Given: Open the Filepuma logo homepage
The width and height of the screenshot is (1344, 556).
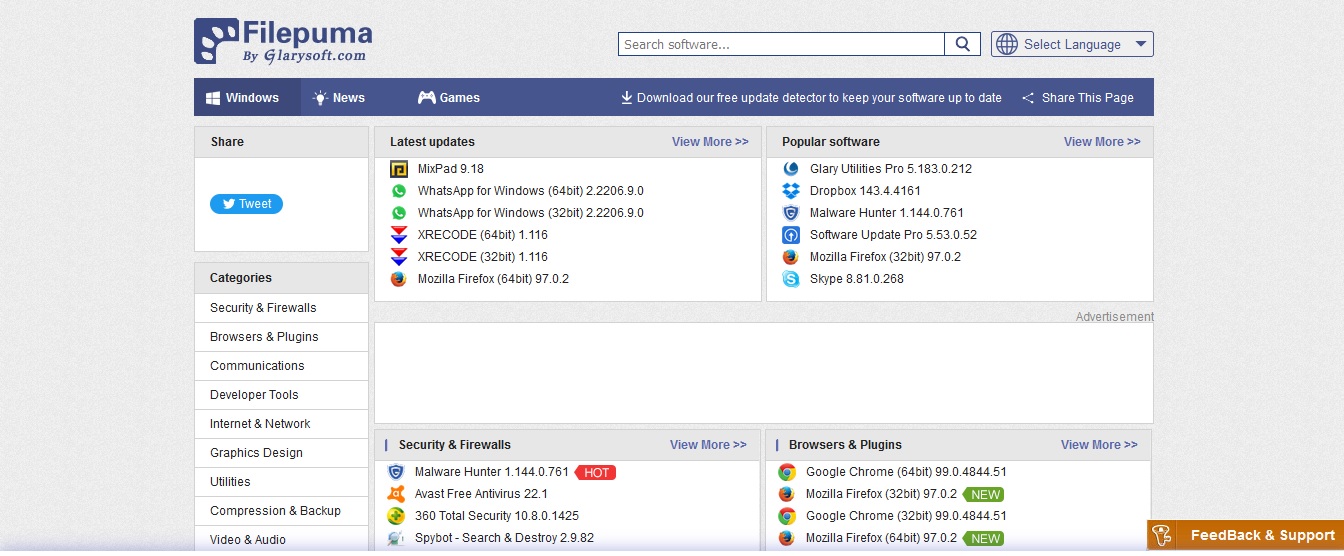Looking at the screenshot, I should point(283,42).
